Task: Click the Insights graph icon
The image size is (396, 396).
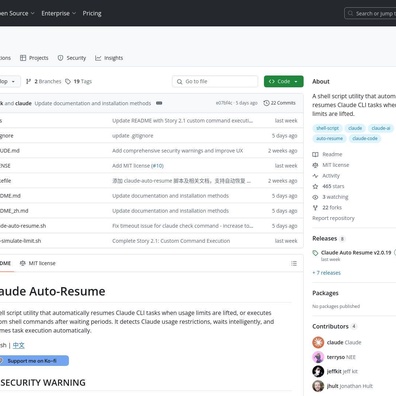Action: [98, 58]
